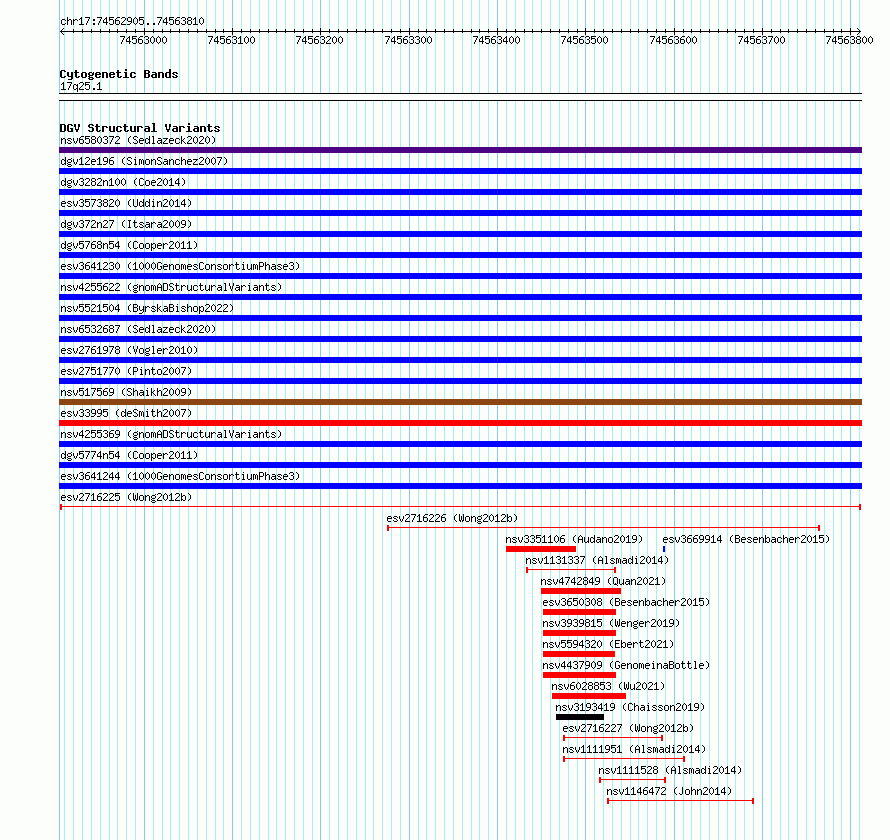Select nsv5521504 (ByrskaBishop2022) label
This screenshot has height=840, width=890.
tap(147, 308)
